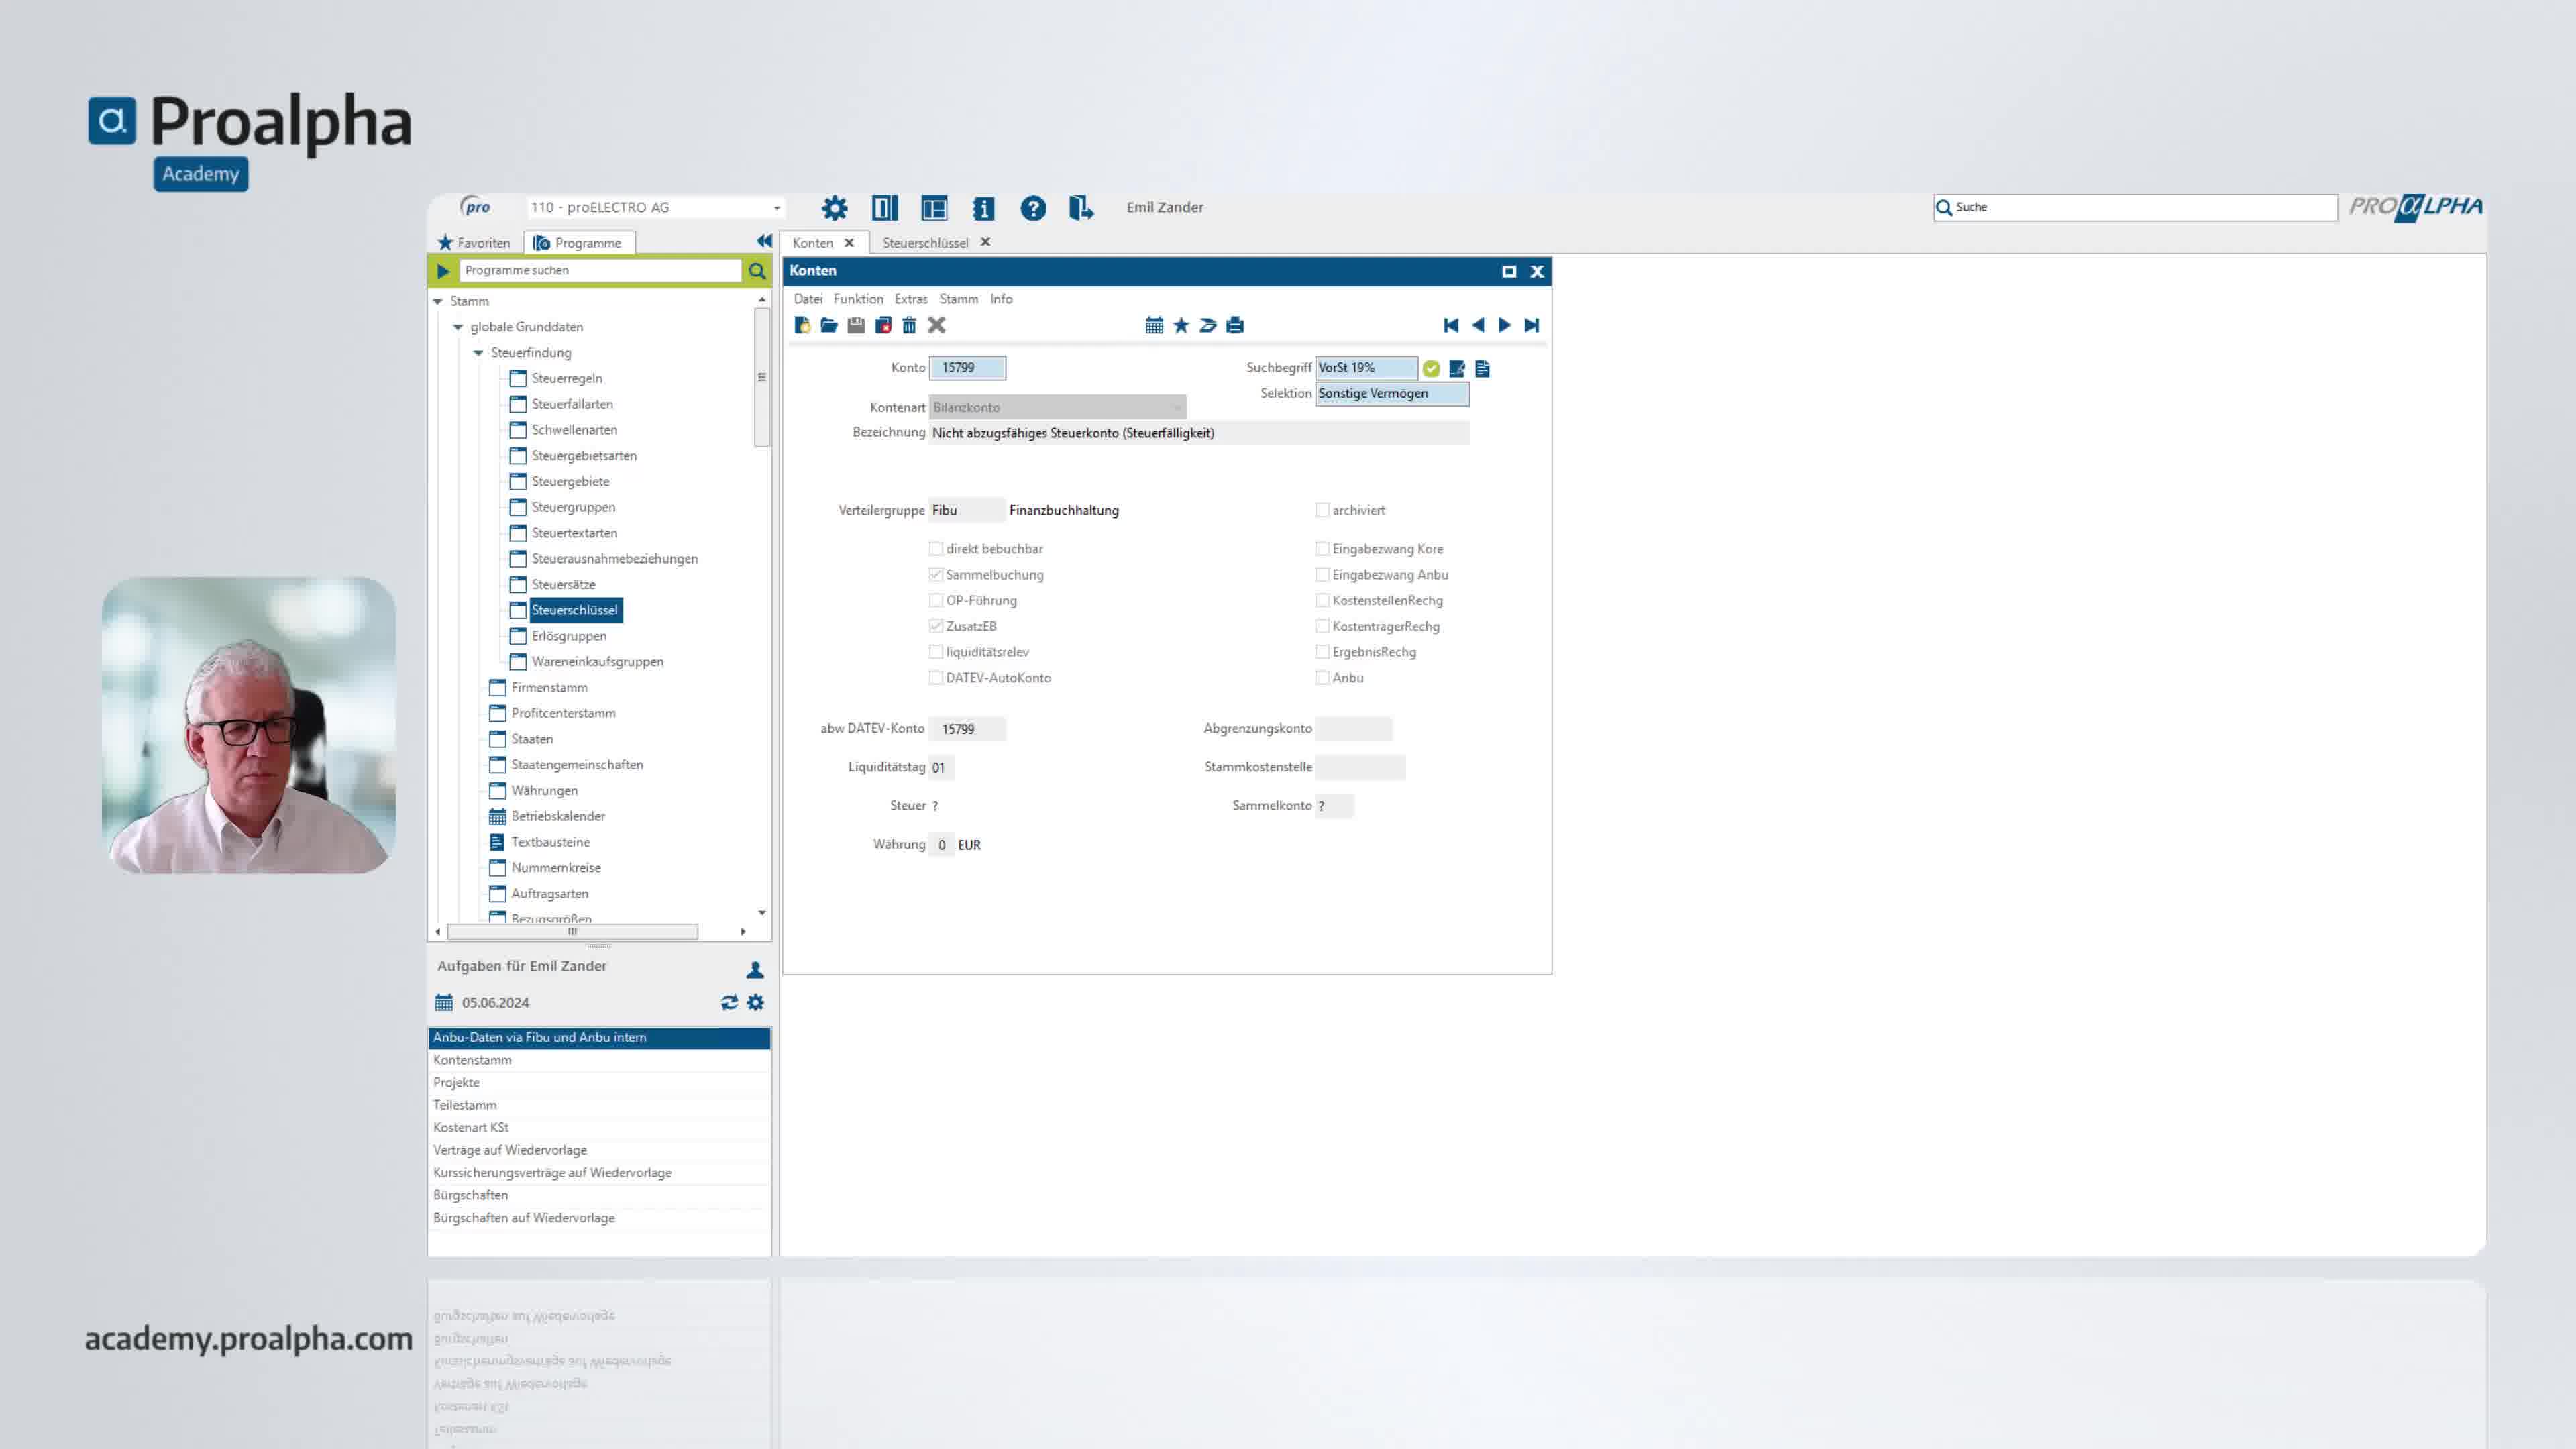Enable the OP-Führung checkbox

point(936,600)
